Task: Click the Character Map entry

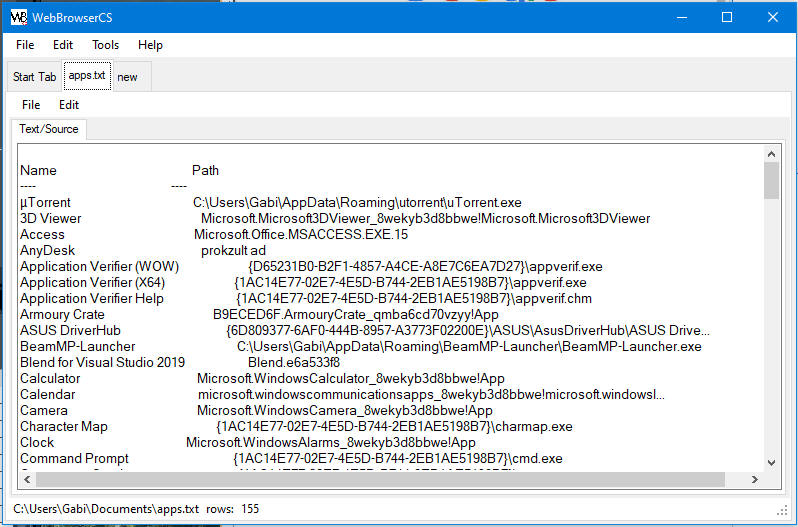Action: 64,427
